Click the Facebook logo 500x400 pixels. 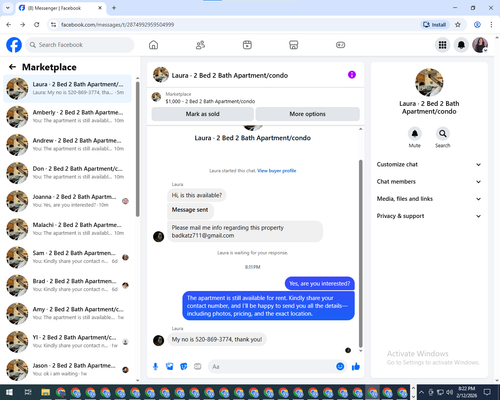click(14, 45)
